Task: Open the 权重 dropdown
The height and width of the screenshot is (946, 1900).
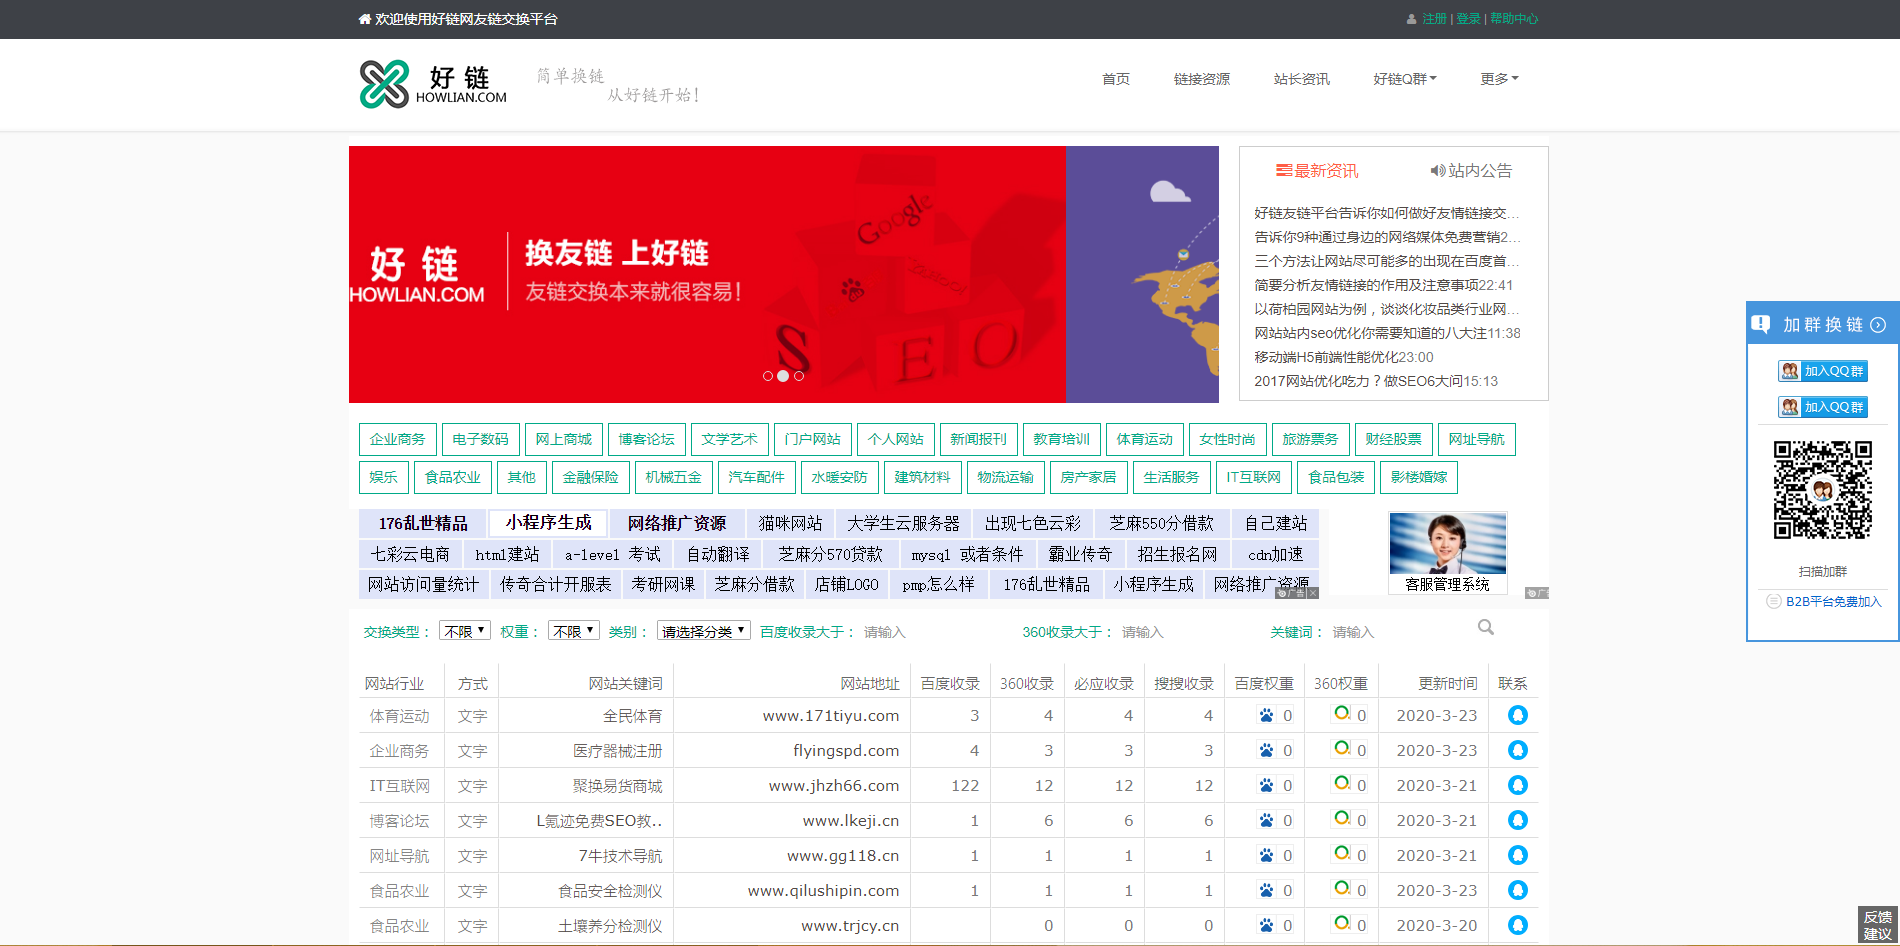Action: point(574,631)
